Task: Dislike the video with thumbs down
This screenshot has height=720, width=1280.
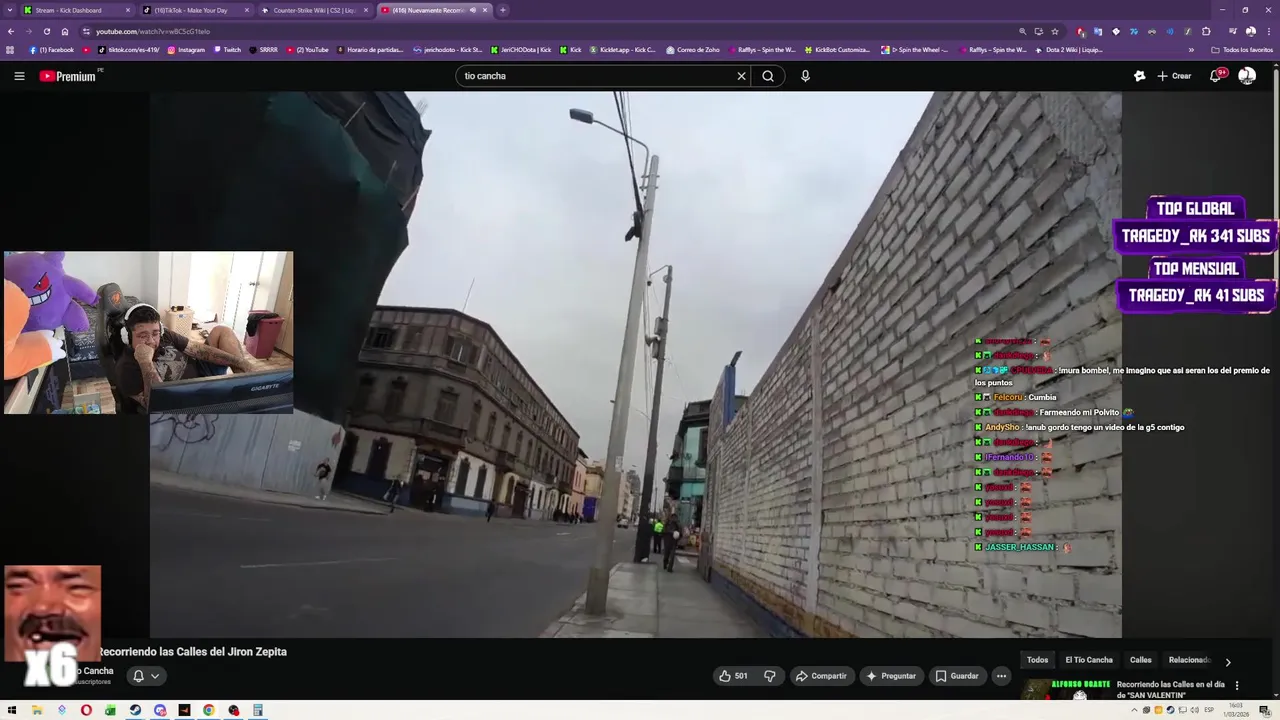Action: [x=770, y=676]
